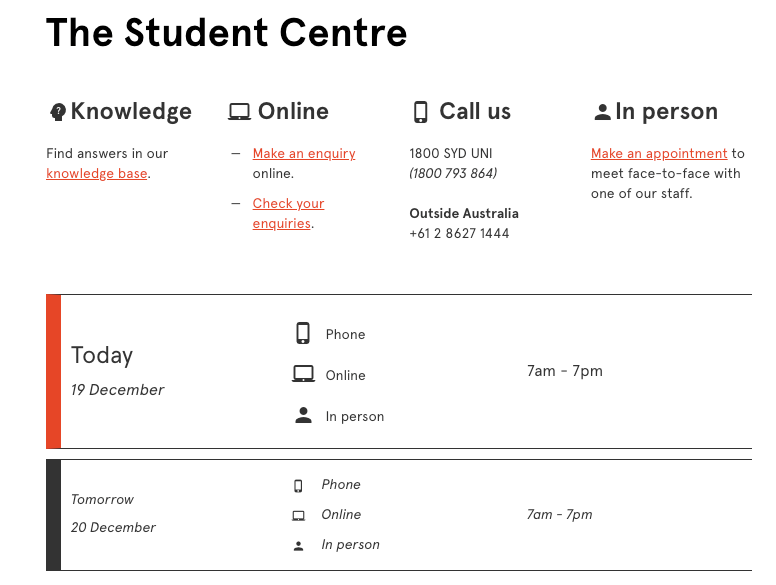
Task: Click the 1800 793 864 phone number
Action: 453,174
